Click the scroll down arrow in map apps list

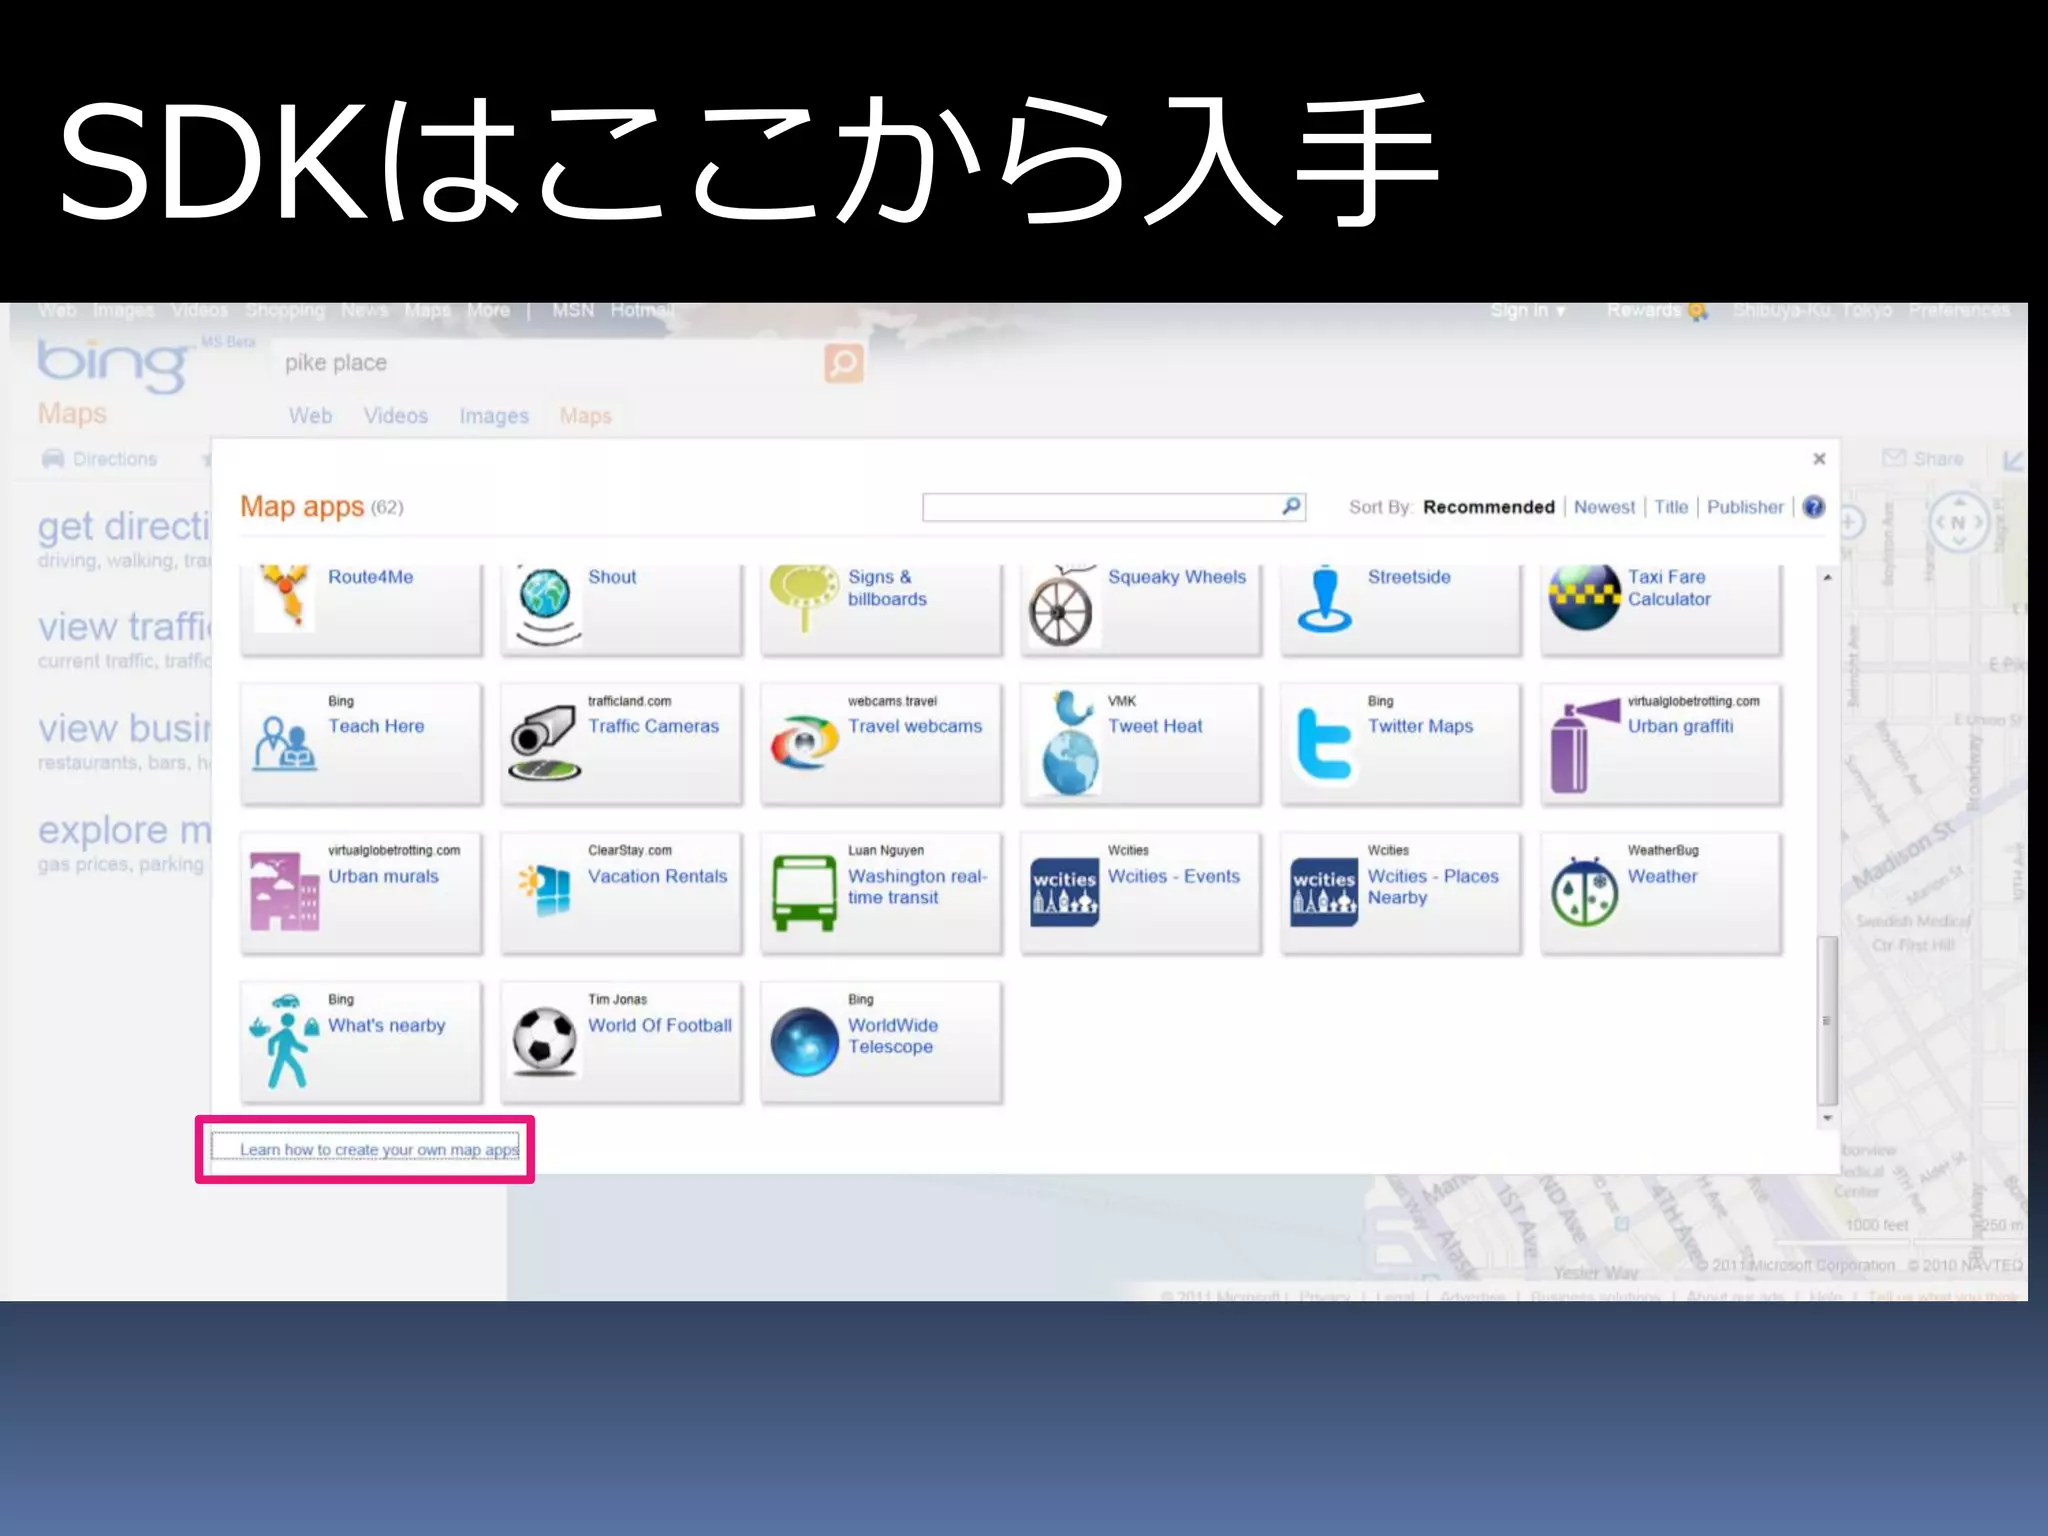[x=1827, y=1118]
